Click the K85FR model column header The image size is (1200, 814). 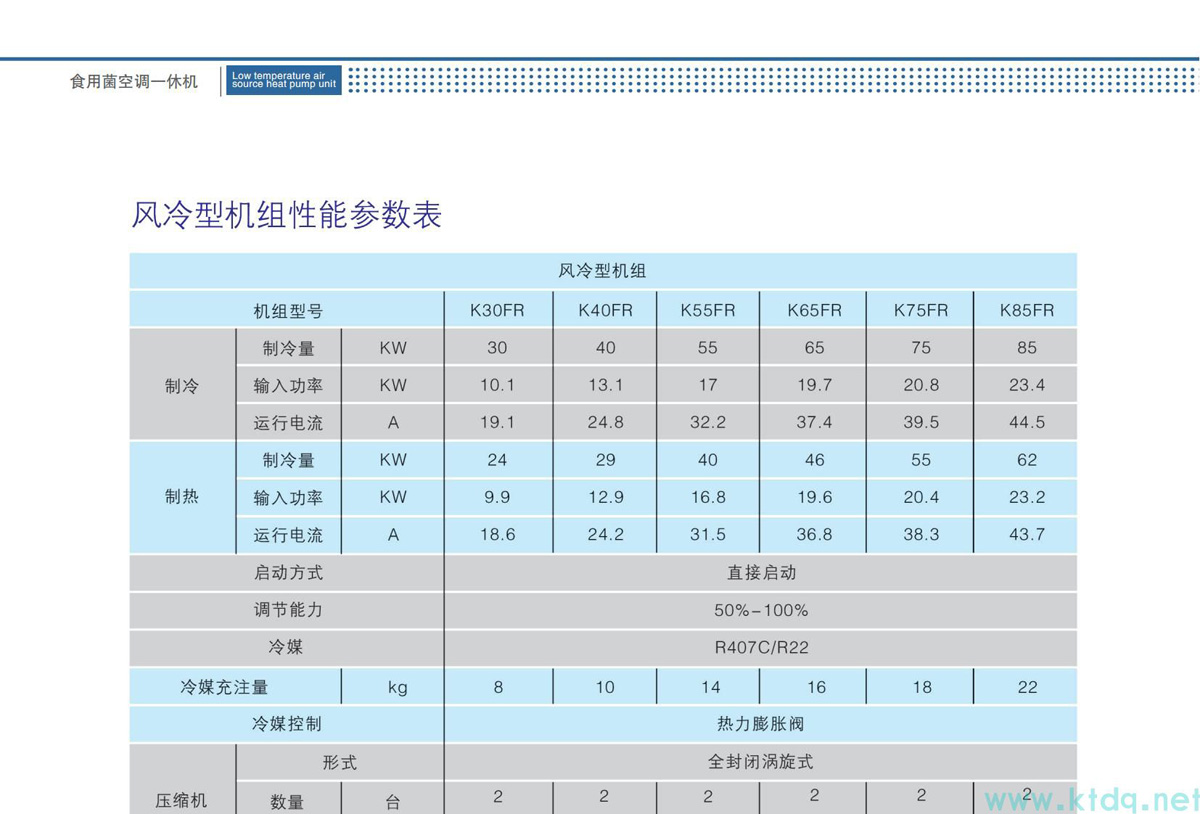point(1026,310)
